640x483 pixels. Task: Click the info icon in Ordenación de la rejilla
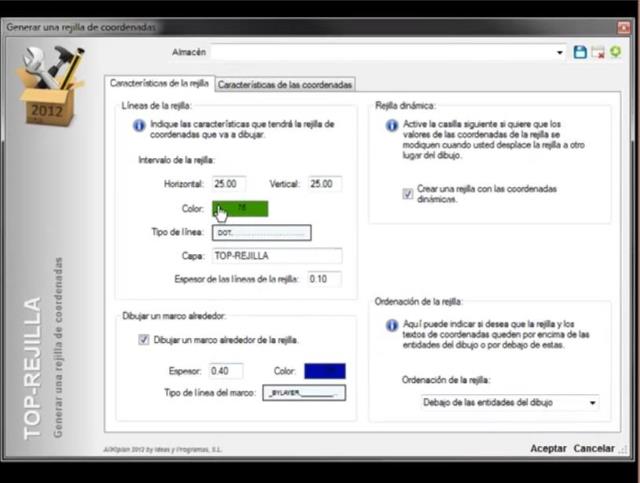pos(392,325)
